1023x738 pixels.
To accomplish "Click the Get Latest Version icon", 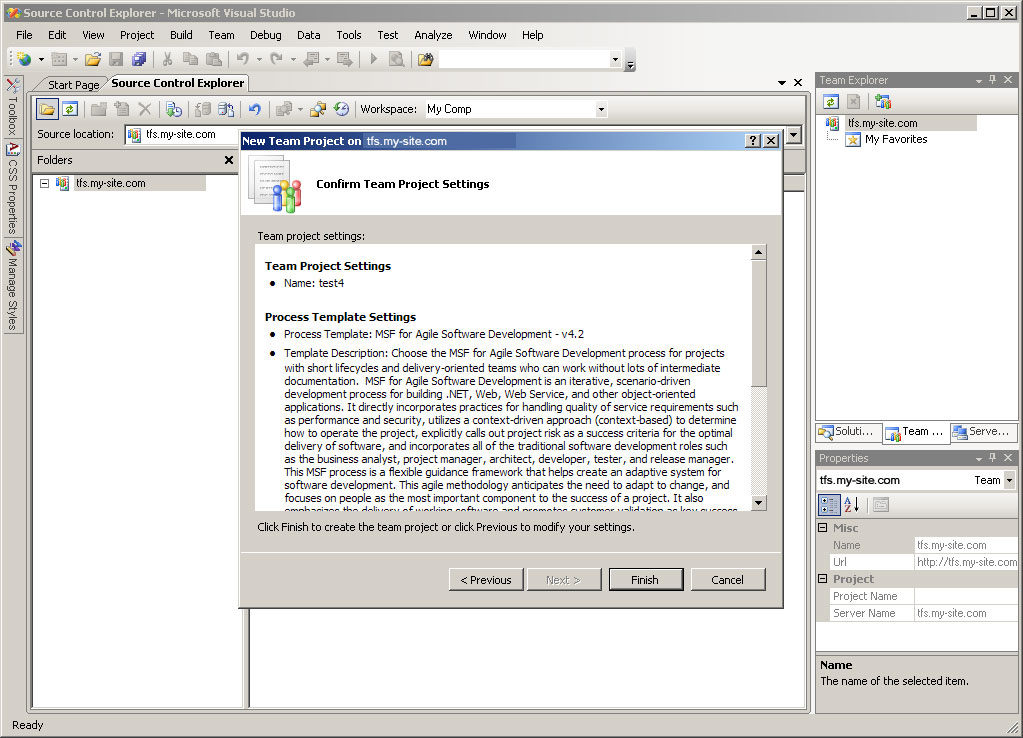I will click(174, 109).
